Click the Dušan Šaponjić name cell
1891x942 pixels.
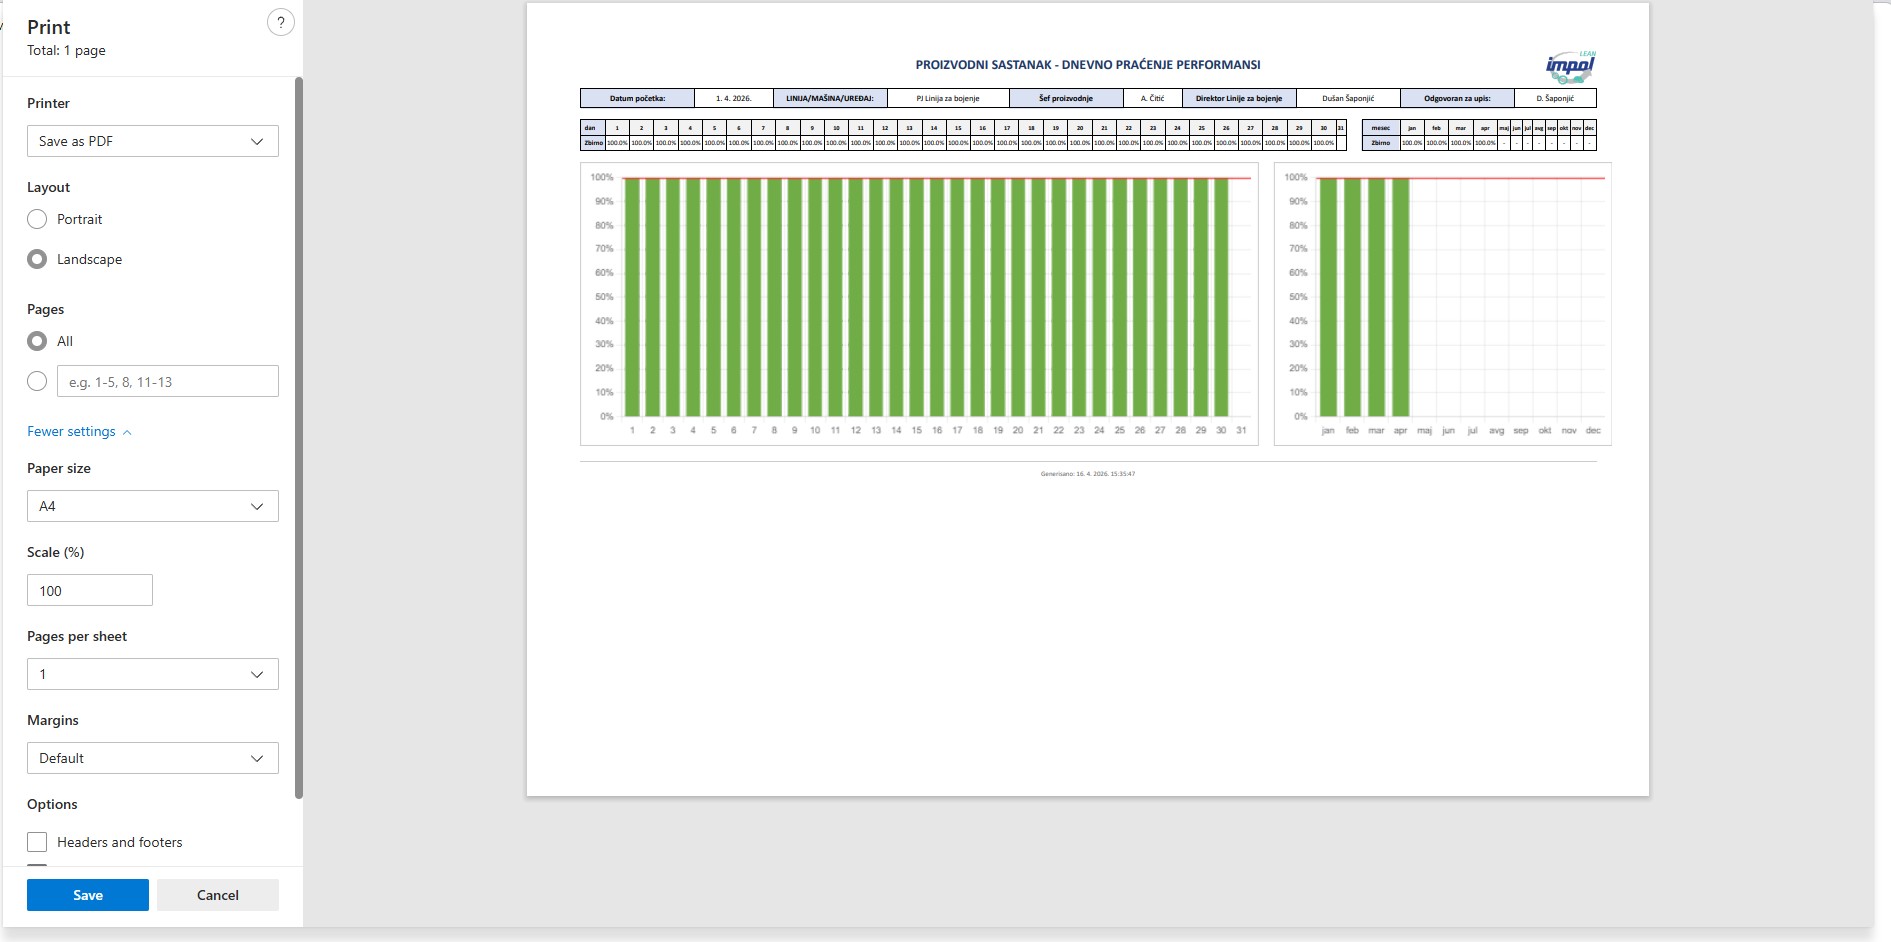[1348, 98]
